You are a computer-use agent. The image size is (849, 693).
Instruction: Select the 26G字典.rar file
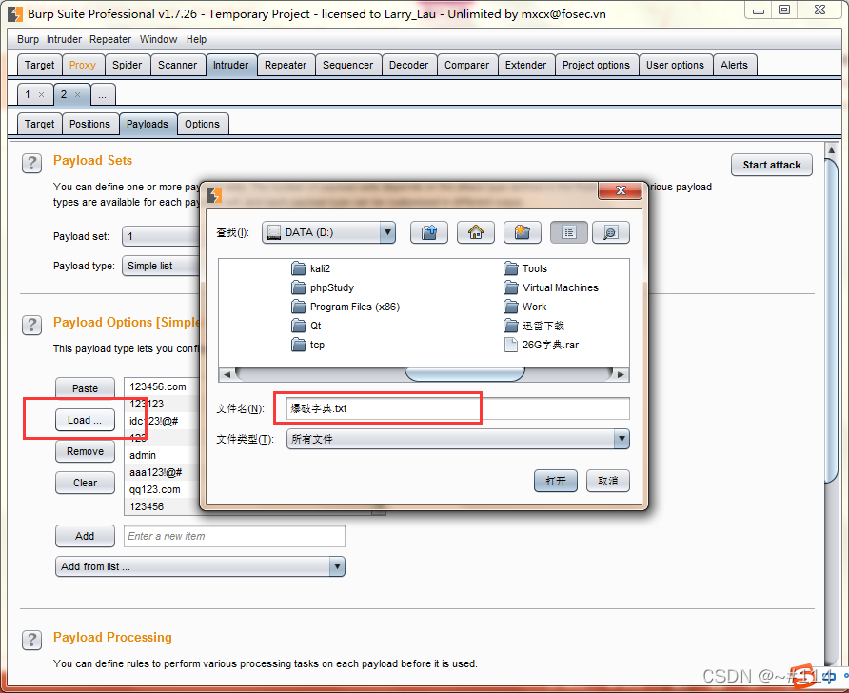pos(541,344)
